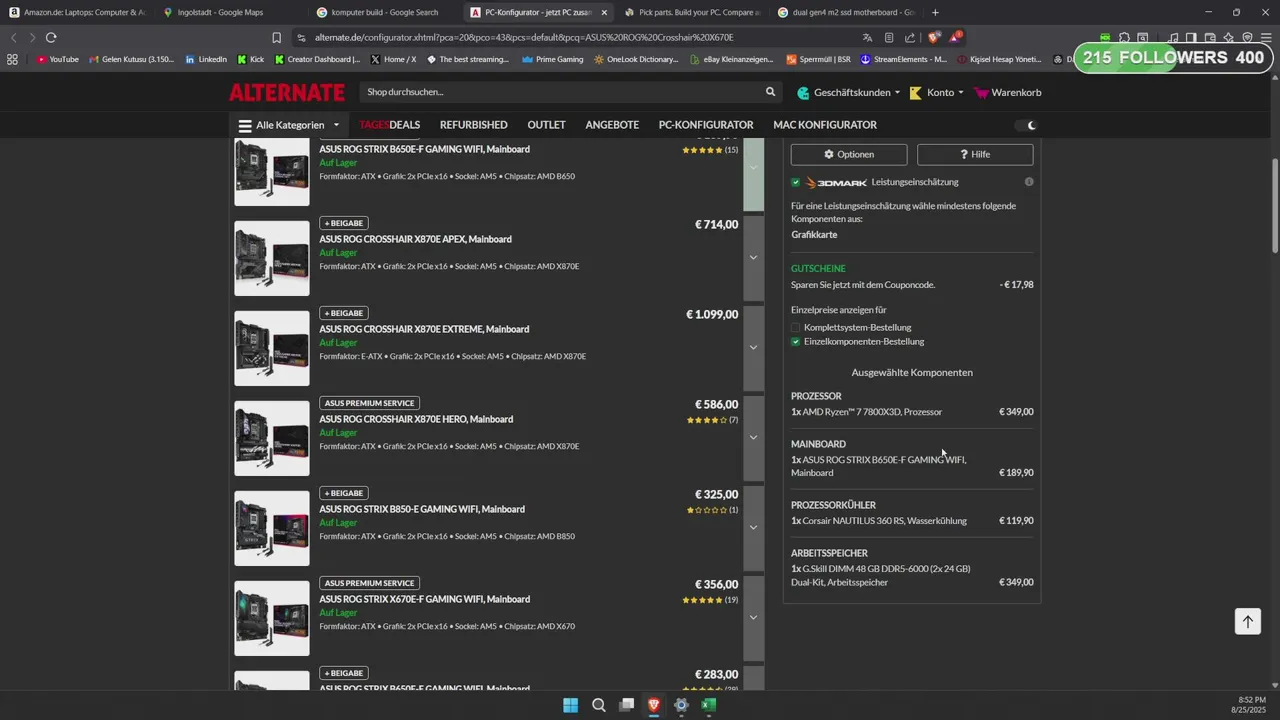Open Alle Kategorien menu
Screen dimensions: 1280x720
pos(289,125)
